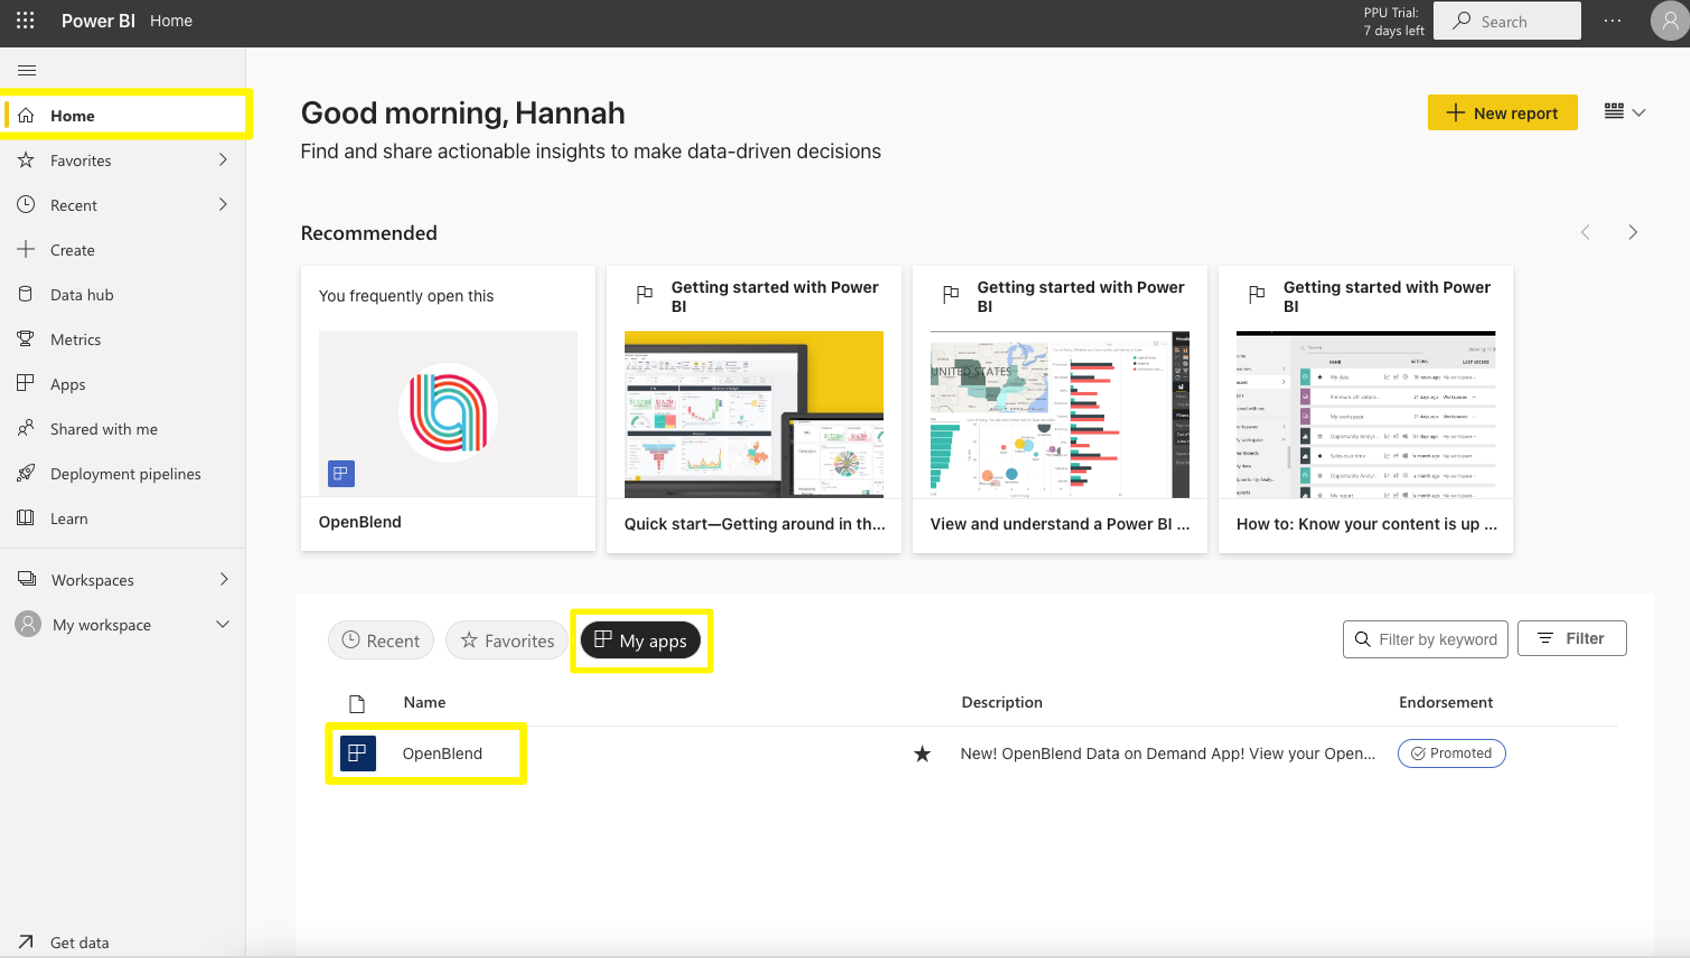Open the more options ellipsis in header
The height and width of the screenshot is (958, 1690).
[x=1612, y=20]
